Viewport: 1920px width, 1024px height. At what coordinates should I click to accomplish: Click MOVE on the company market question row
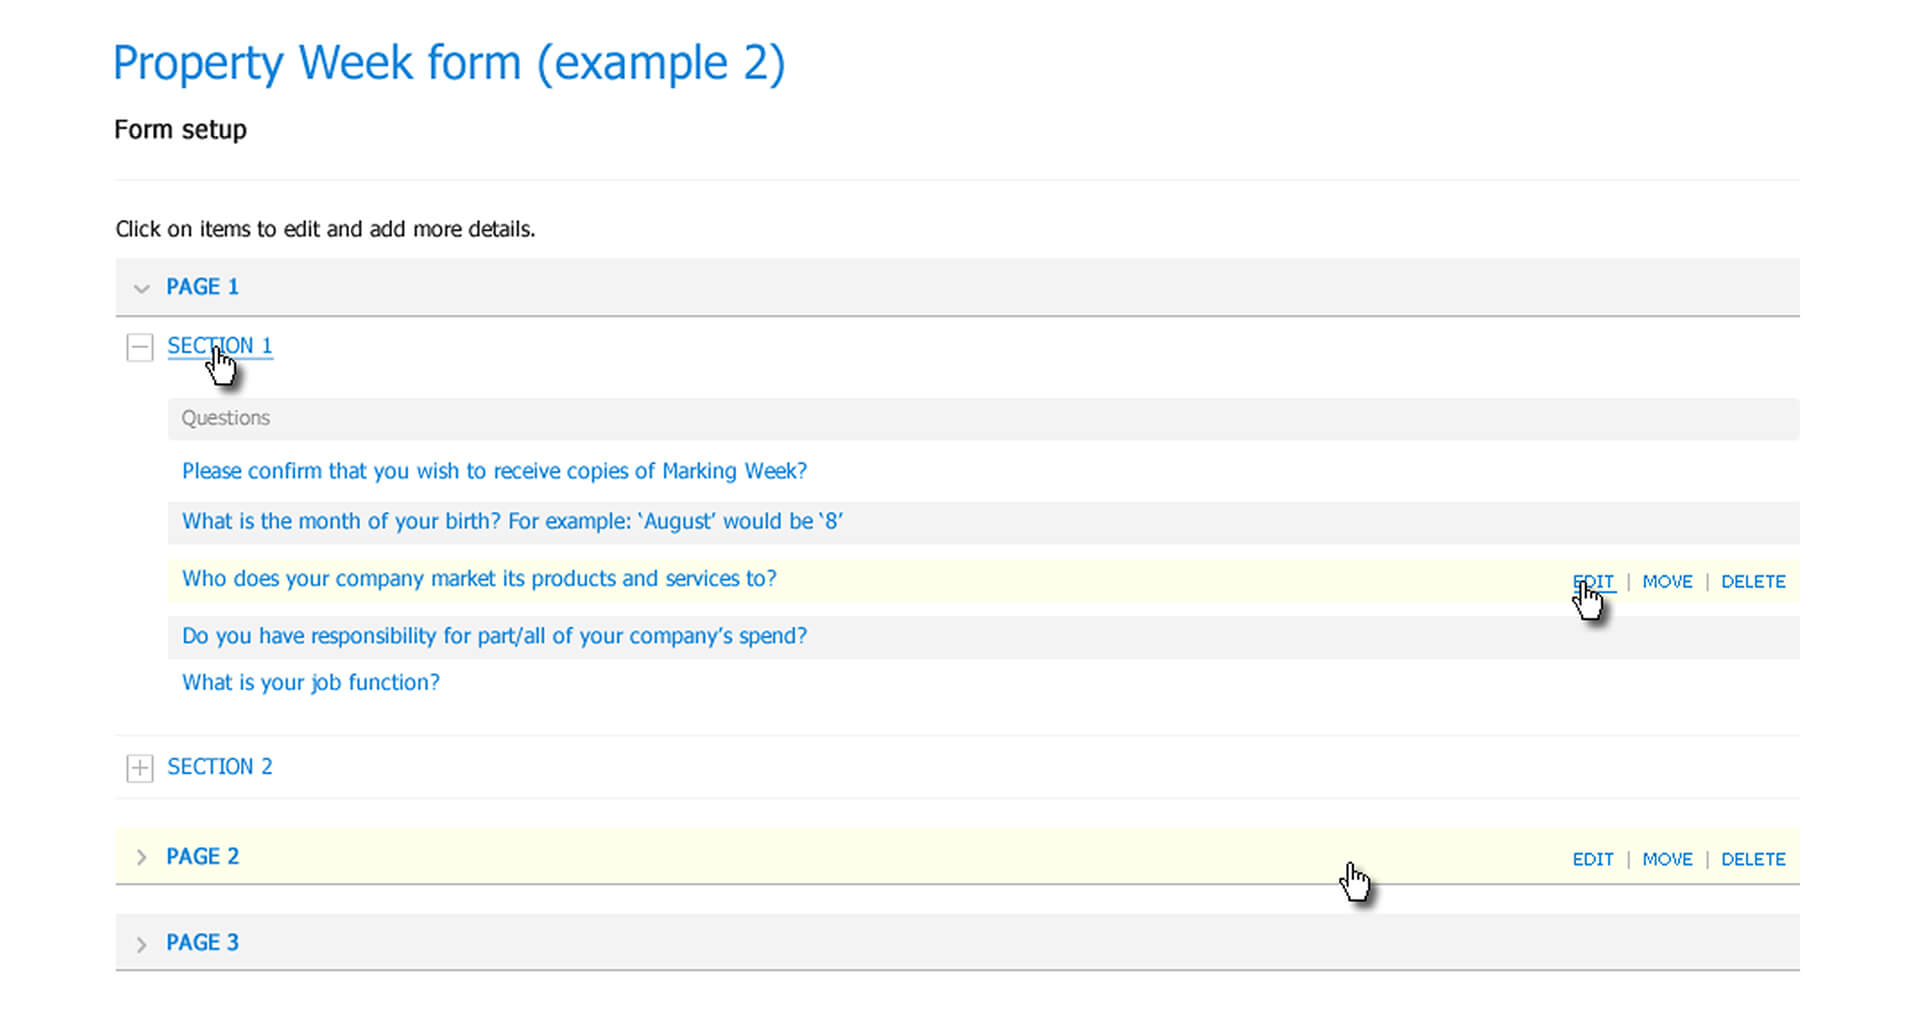[1667, 582]
